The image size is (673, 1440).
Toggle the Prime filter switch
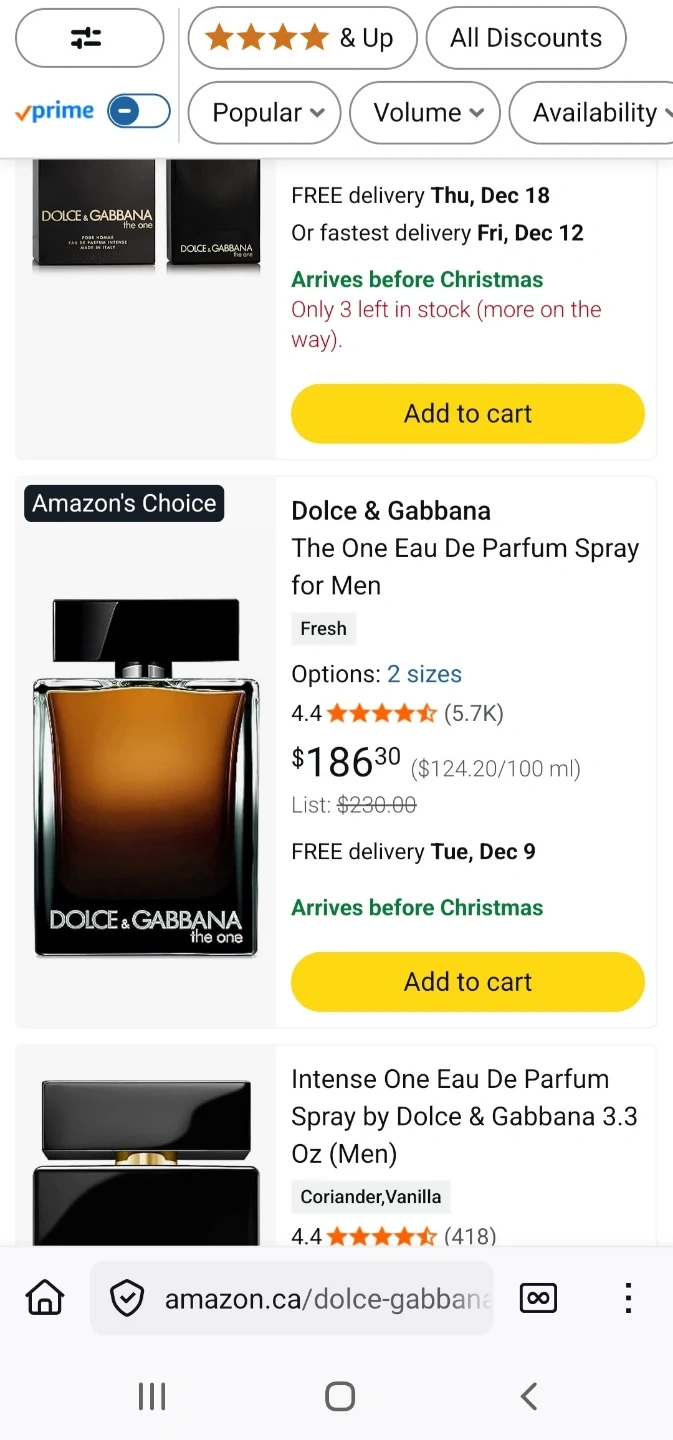tap(139, 111)
